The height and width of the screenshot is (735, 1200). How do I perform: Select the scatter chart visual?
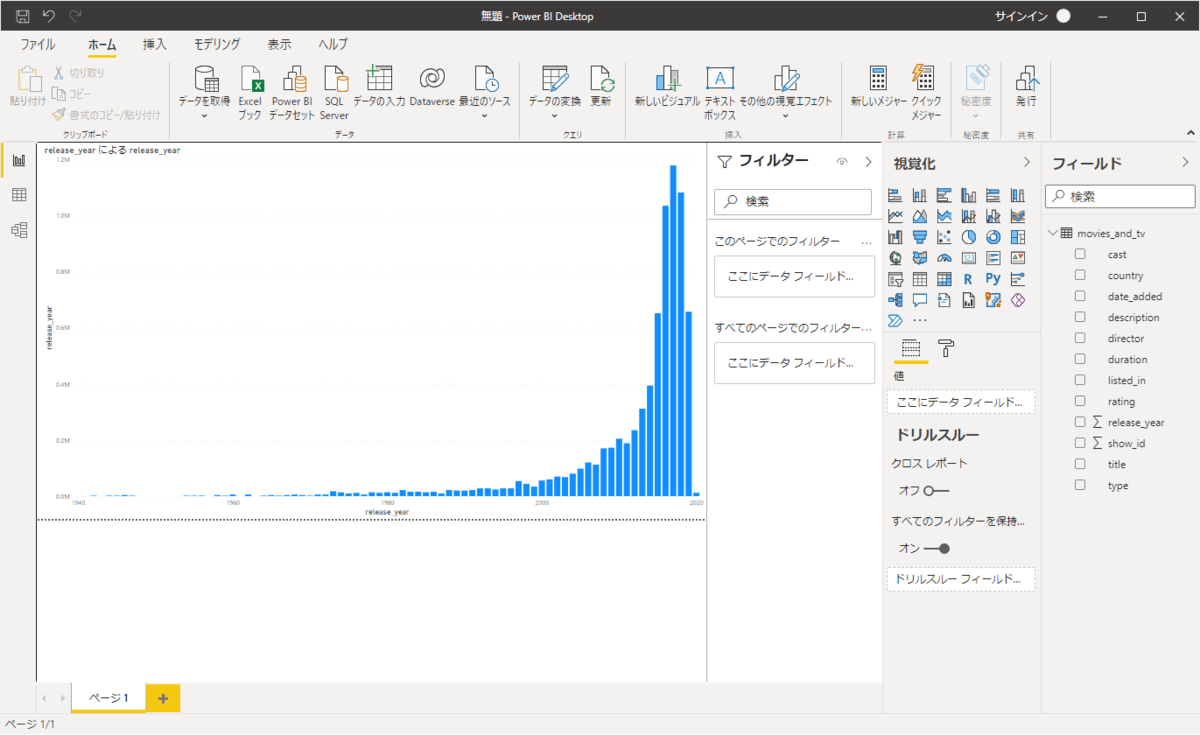(x=944, y=237)
